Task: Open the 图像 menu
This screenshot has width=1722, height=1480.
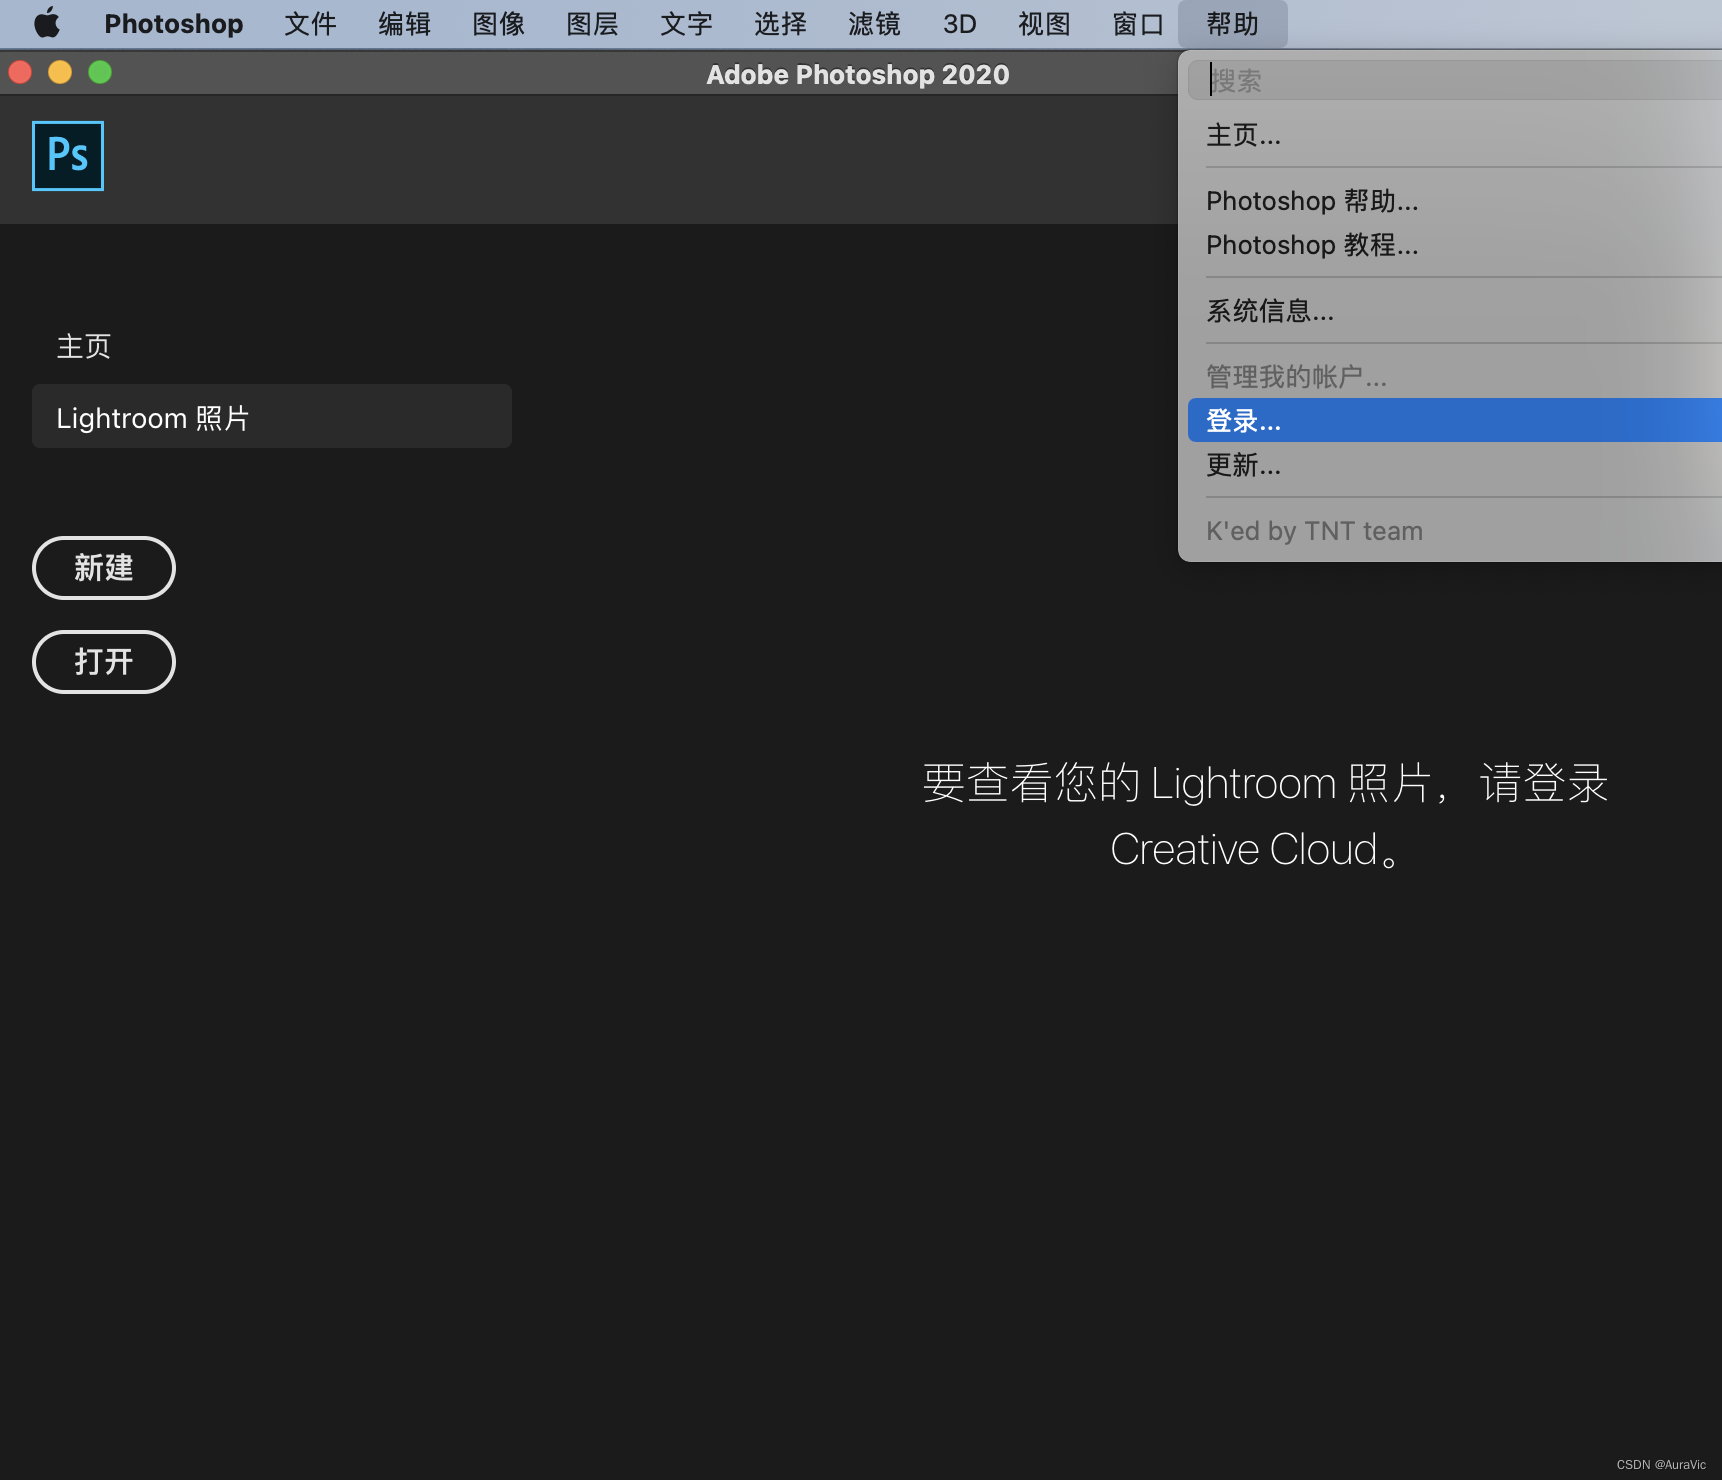Action: pos(498,24)
